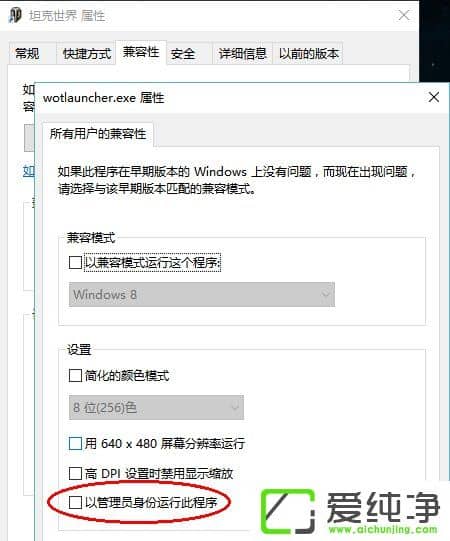Toggle 用 640 x 480 屏幕分辨率运行 checkbox
450x541 pixels.
[75, 443]
